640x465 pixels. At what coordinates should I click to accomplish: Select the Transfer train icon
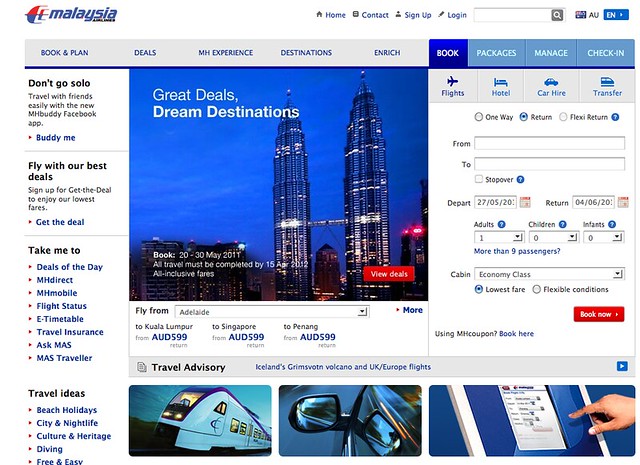(x=607, y=82)
